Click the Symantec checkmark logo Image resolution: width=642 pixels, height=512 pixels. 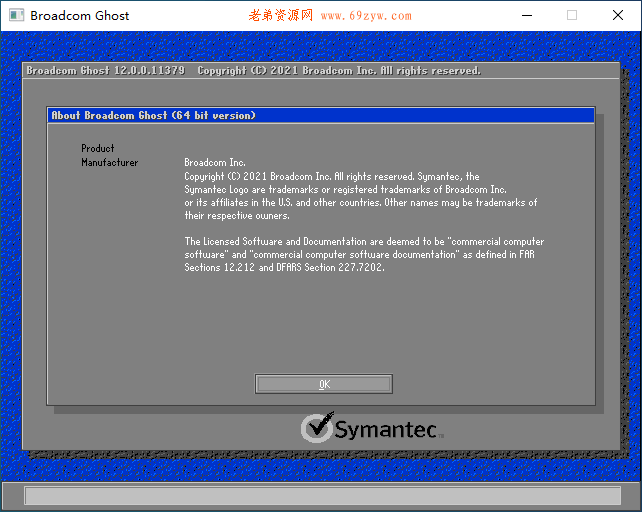click(317, 427)
